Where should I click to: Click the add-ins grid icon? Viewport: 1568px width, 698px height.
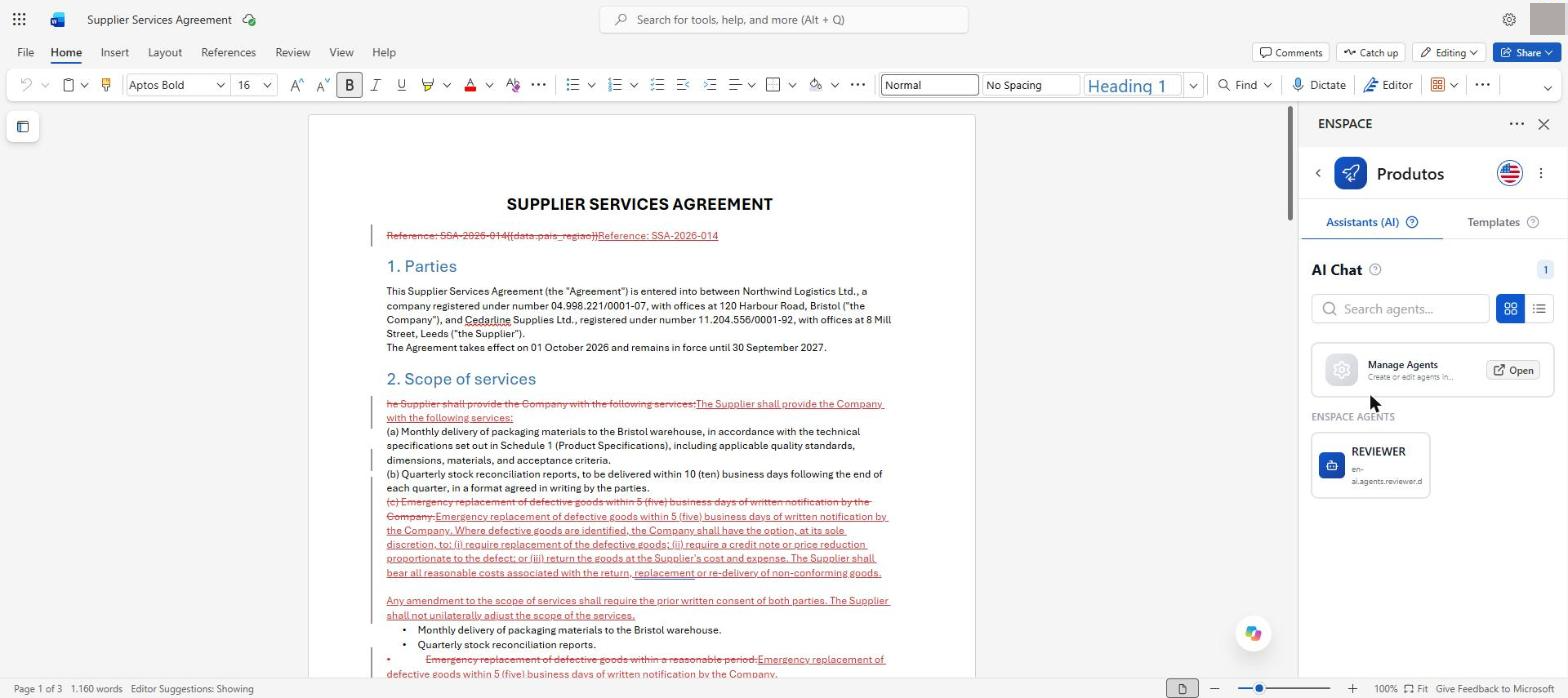1437,85
